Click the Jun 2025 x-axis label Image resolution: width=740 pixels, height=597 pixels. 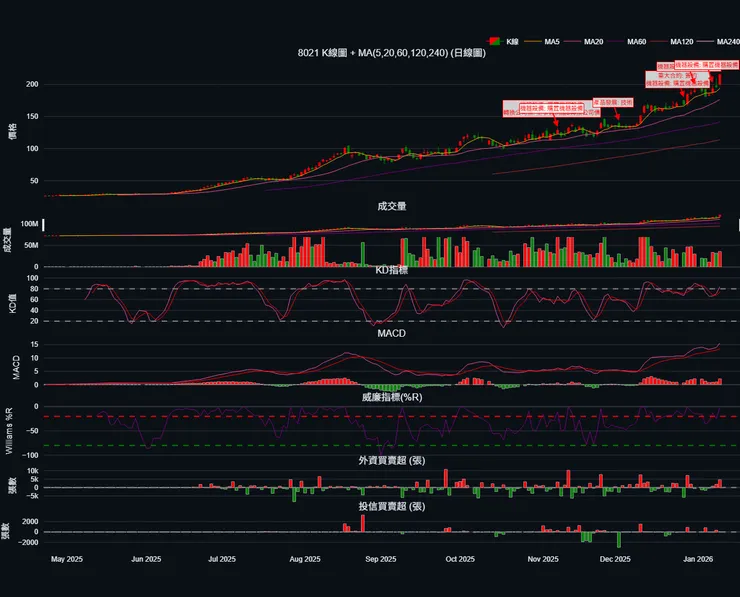tap(146, 559)
